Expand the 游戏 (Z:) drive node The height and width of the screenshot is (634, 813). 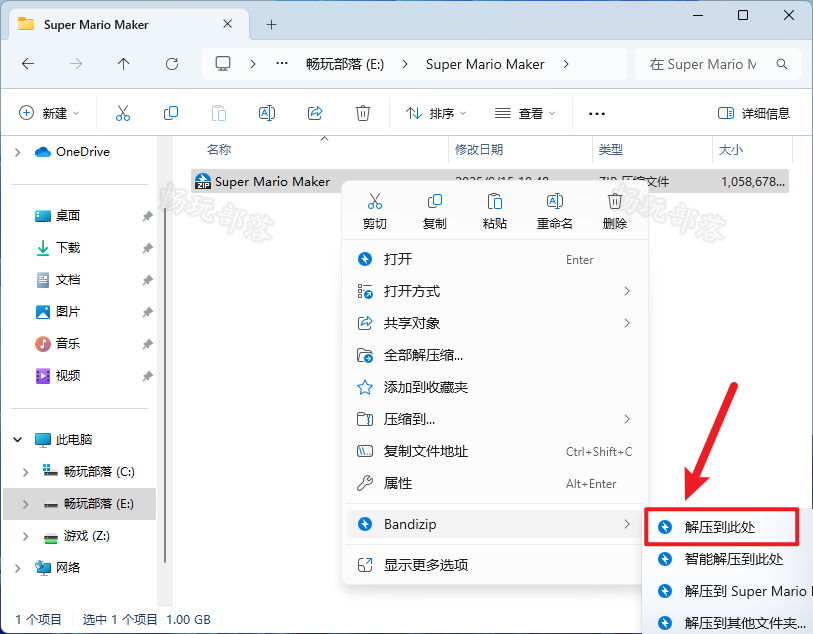25,536
